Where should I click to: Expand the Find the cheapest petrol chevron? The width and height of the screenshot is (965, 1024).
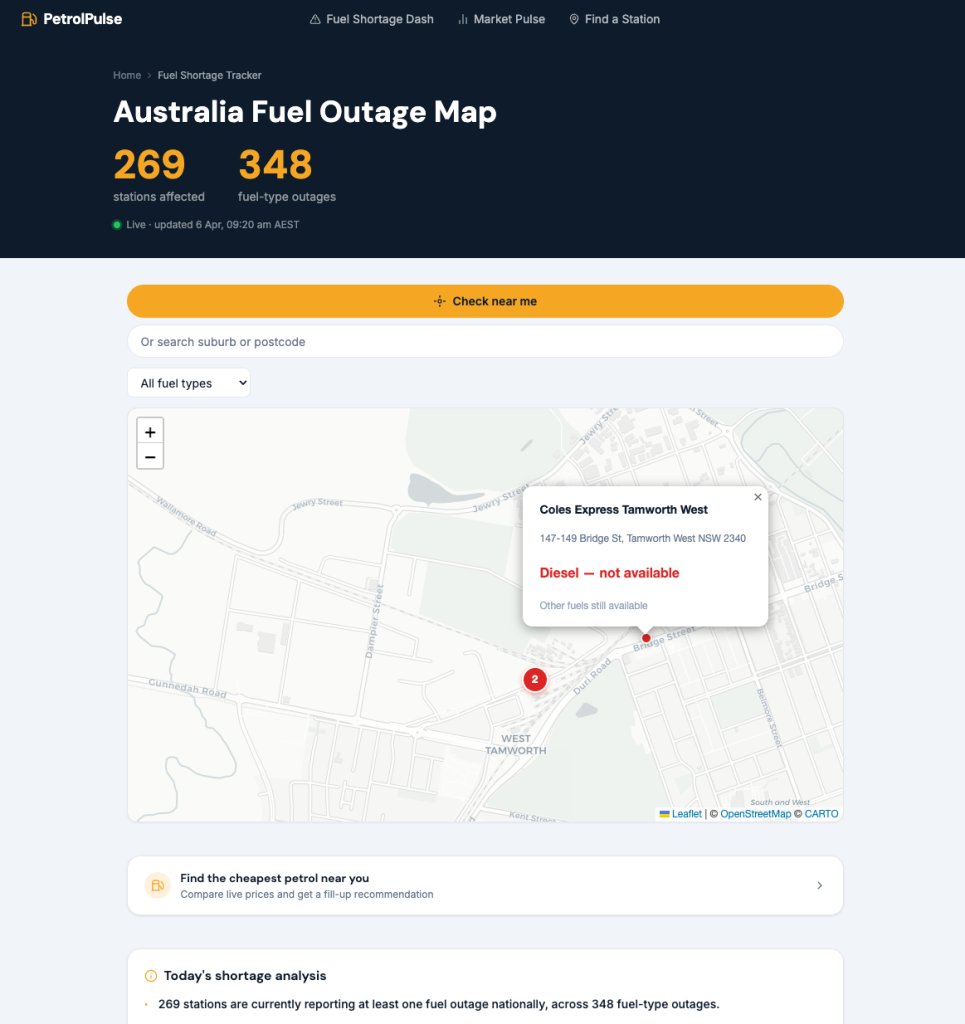[819, 885]
